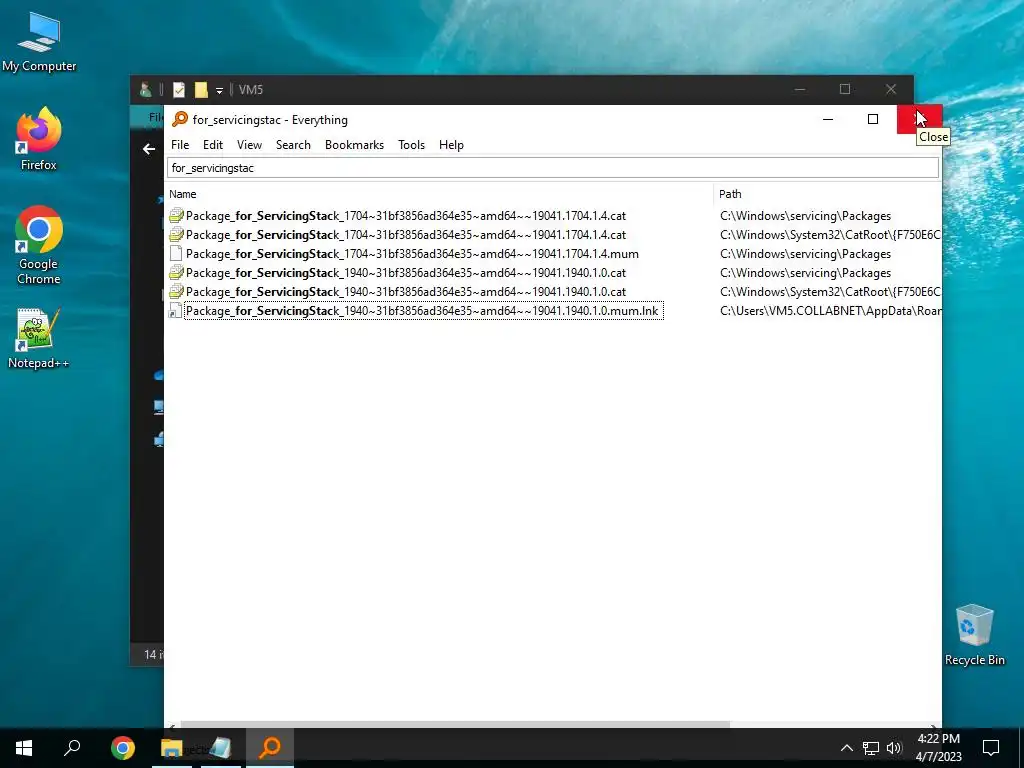Maximize the Everything window
The height and width of the screenshot is (768, 1024).
tap(872, 119)
